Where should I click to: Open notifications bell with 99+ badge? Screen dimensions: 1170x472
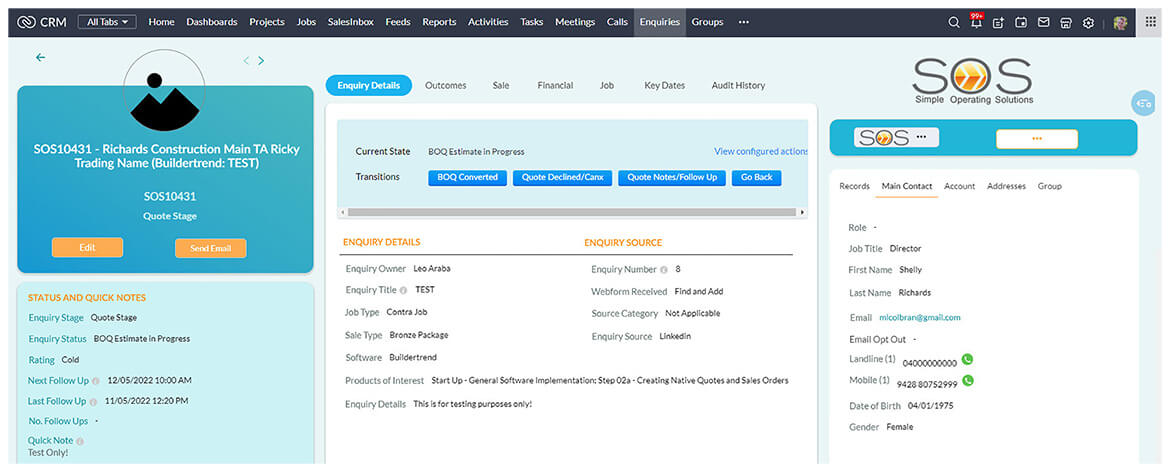click(976, 22)
